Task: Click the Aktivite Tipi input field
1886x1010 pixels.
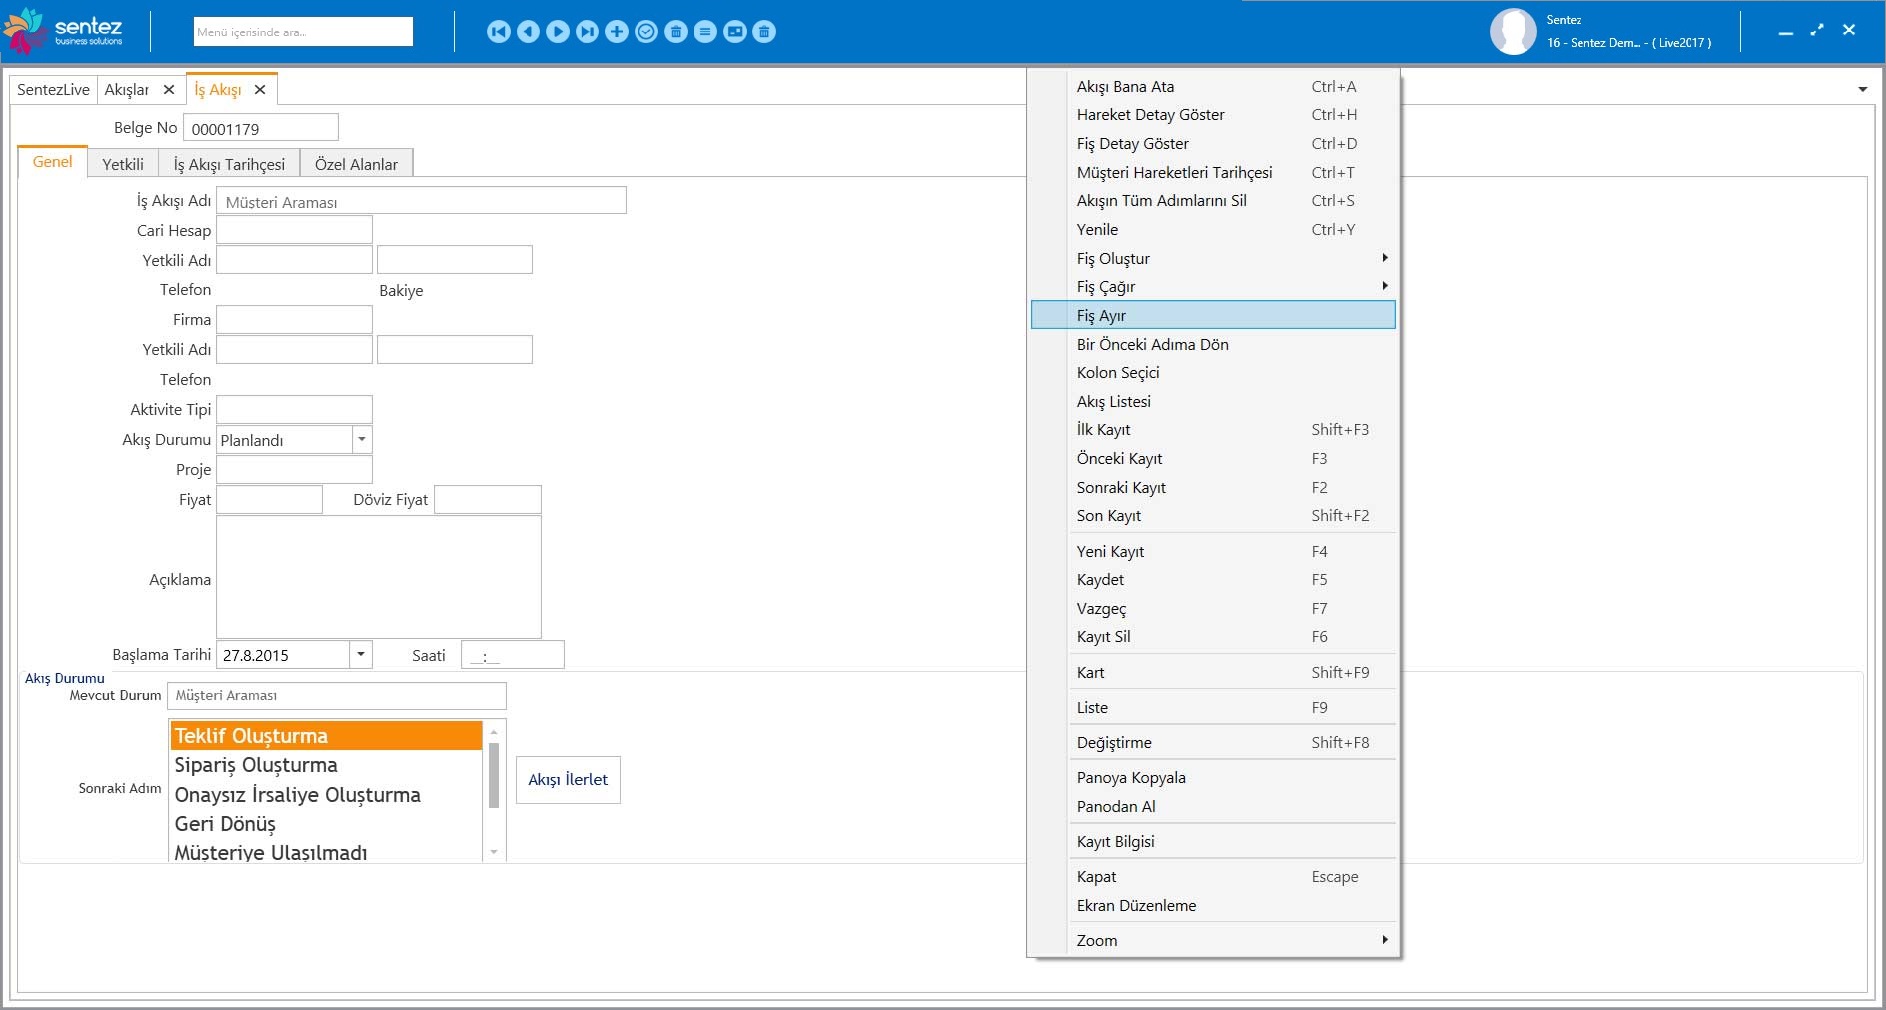Action: [x=294, y=410]
